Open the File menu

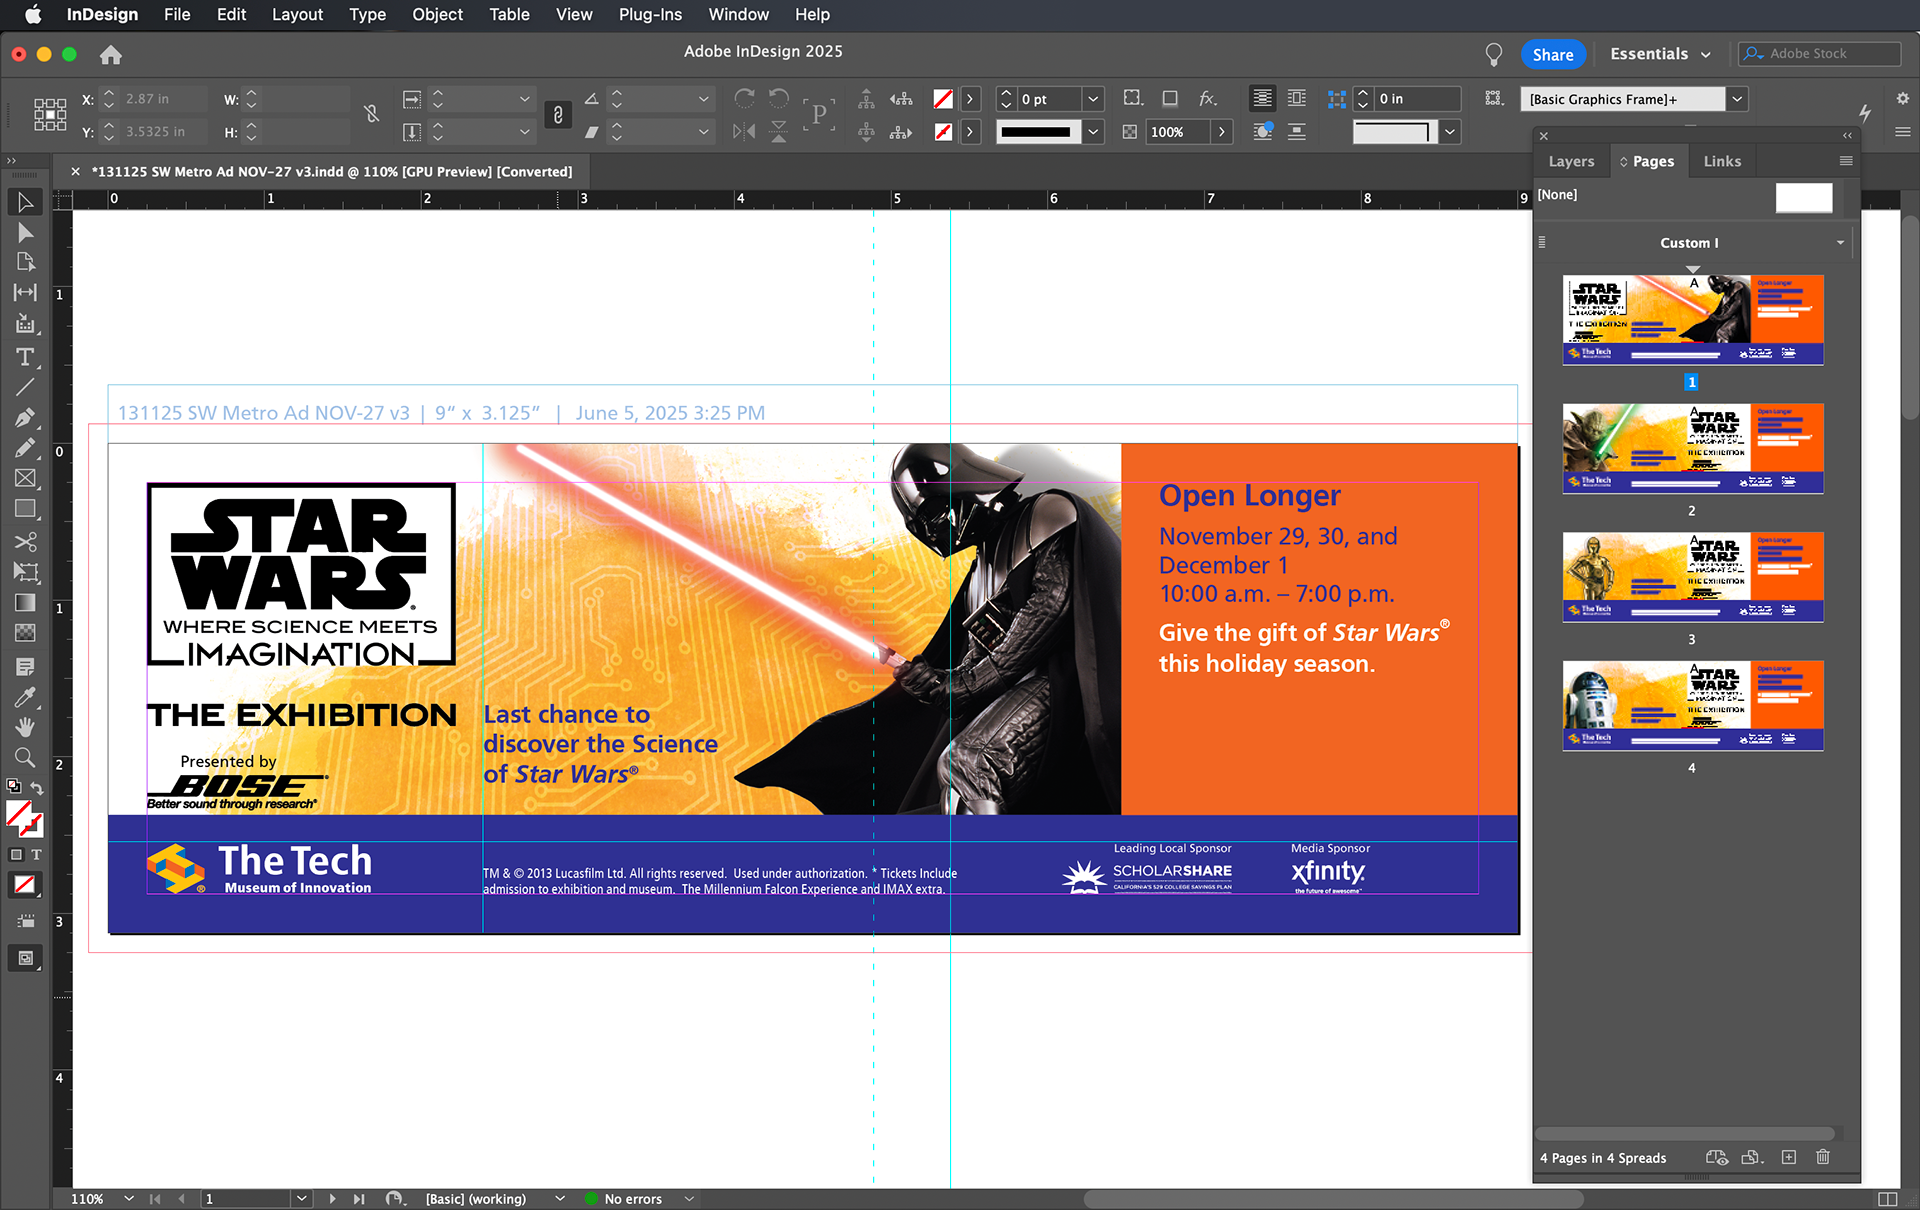coord(177,14)
